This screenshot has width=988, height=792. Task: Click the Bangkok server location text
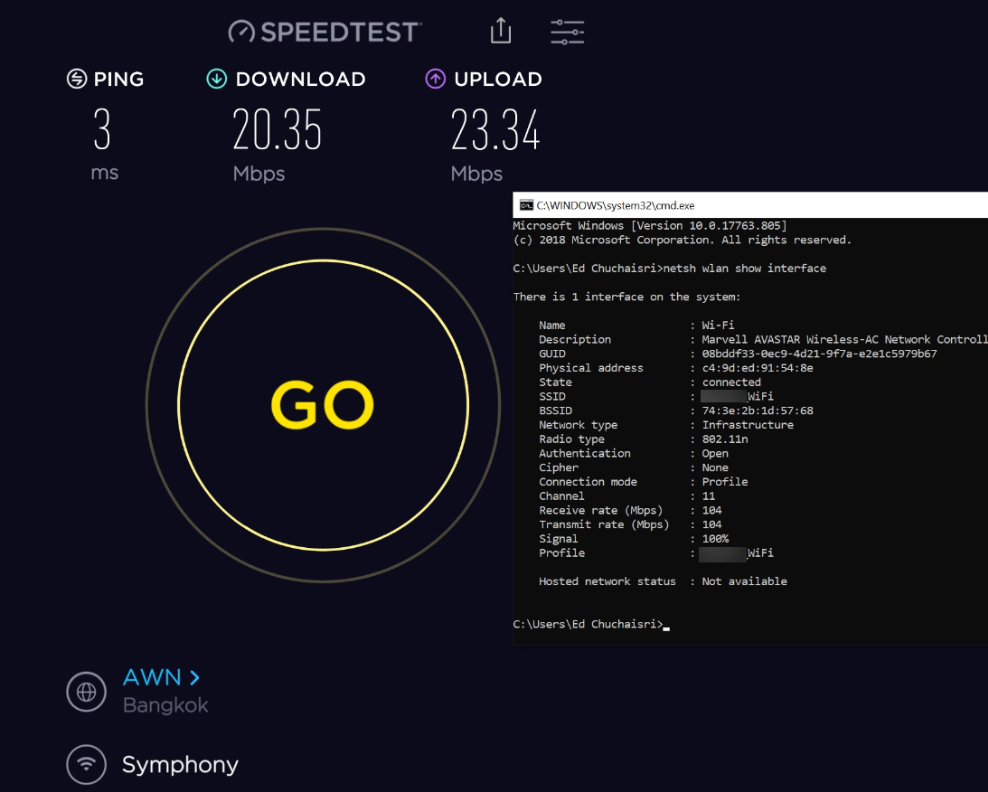[x=165, y=705]
